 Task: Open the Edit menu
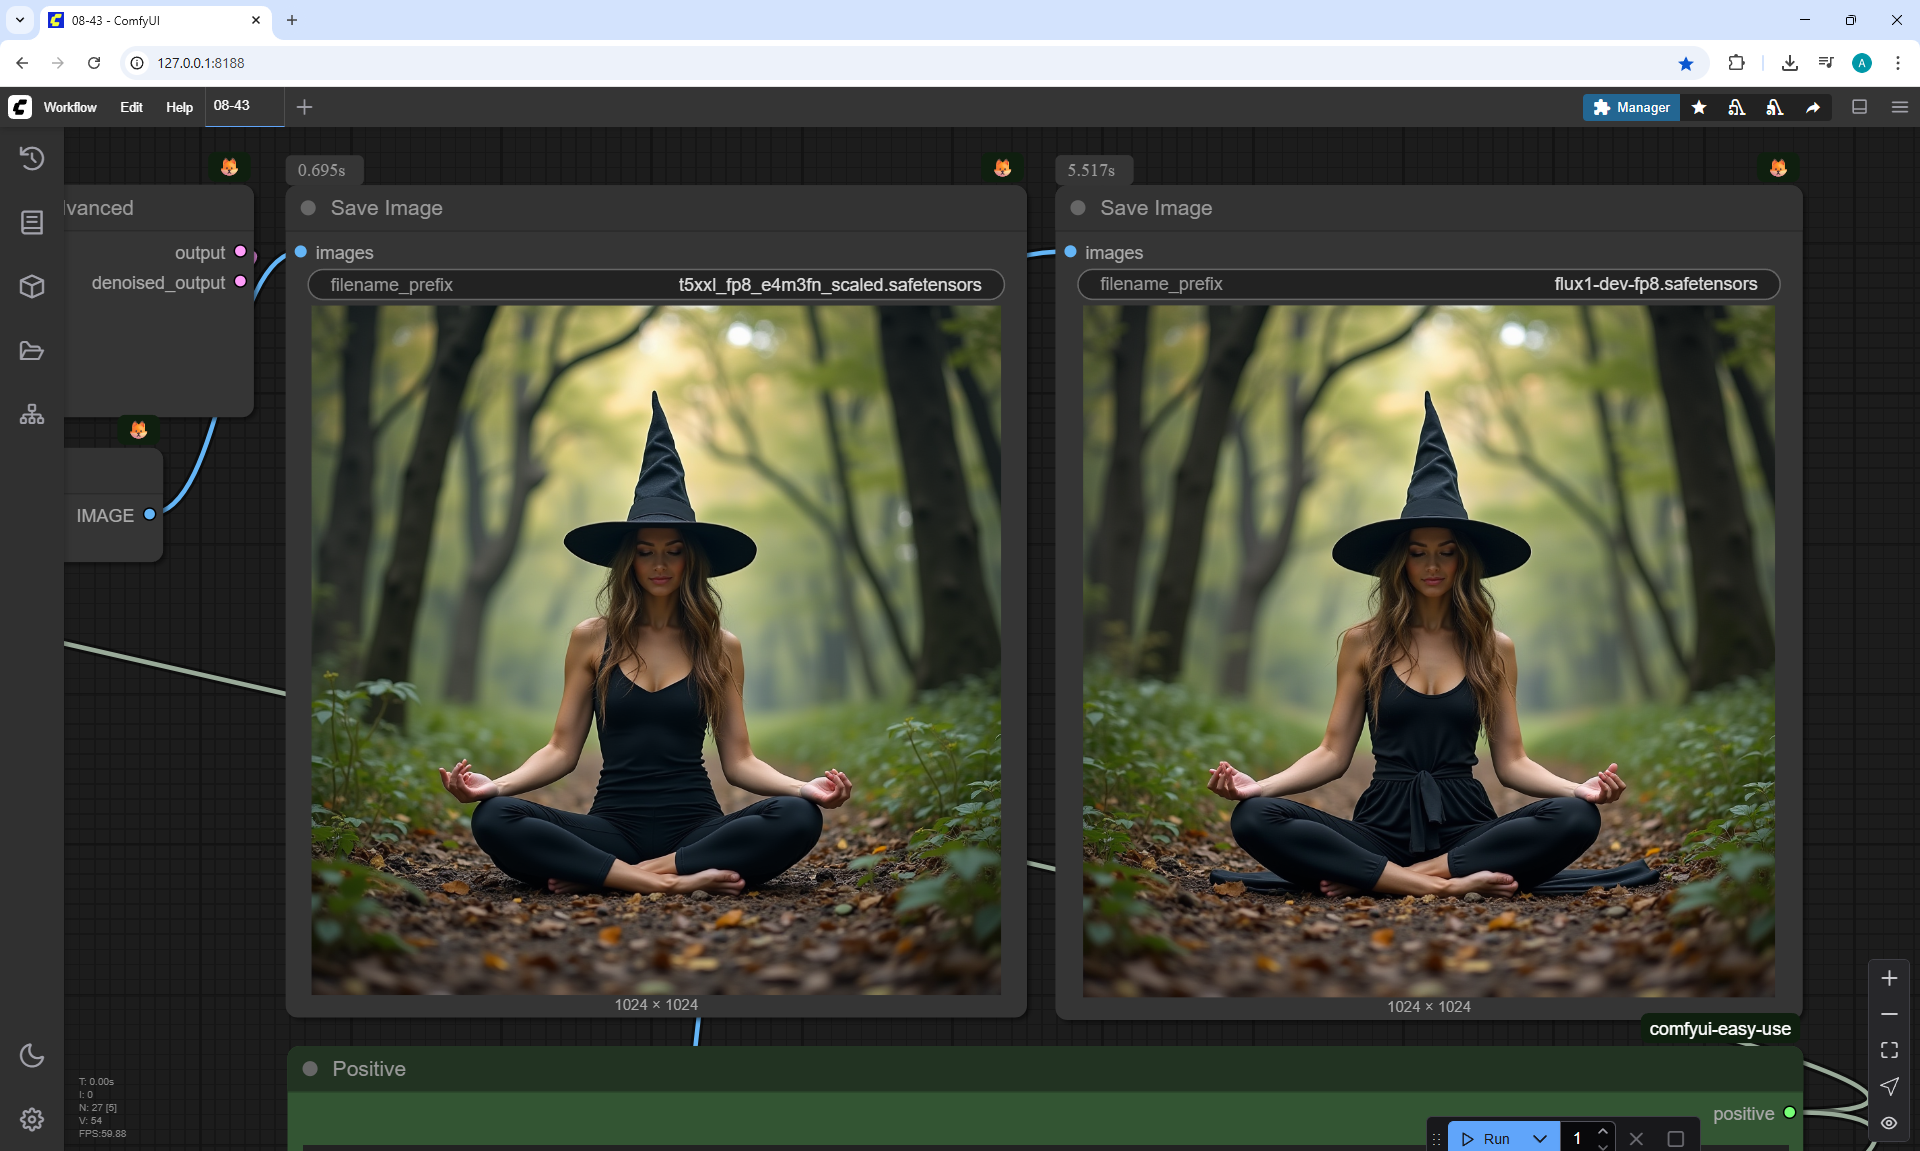pyautogui.click(x=131, y=107)
